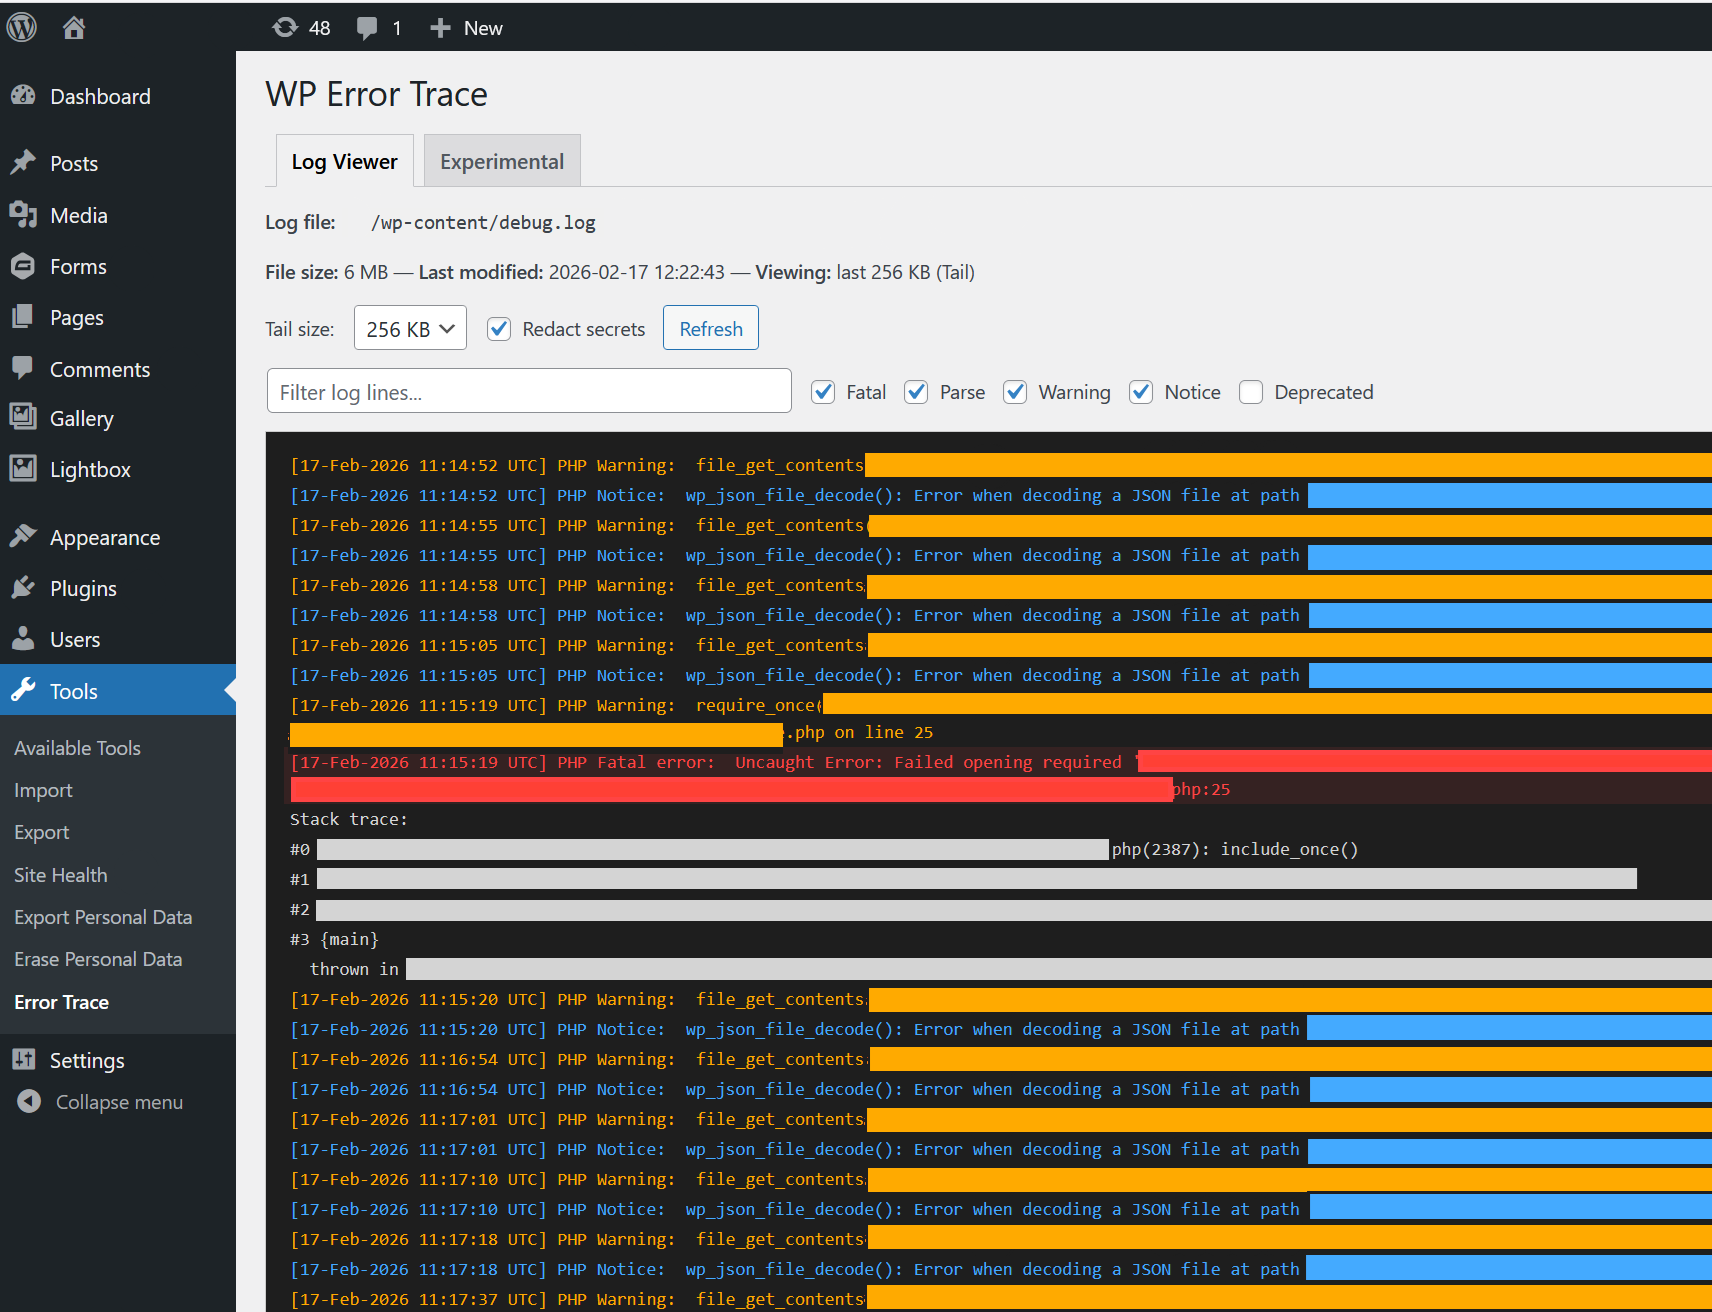Enable the Deprecated log filter
Viewport: 1712px width, 1312px height.
(x=1251, y=392)
